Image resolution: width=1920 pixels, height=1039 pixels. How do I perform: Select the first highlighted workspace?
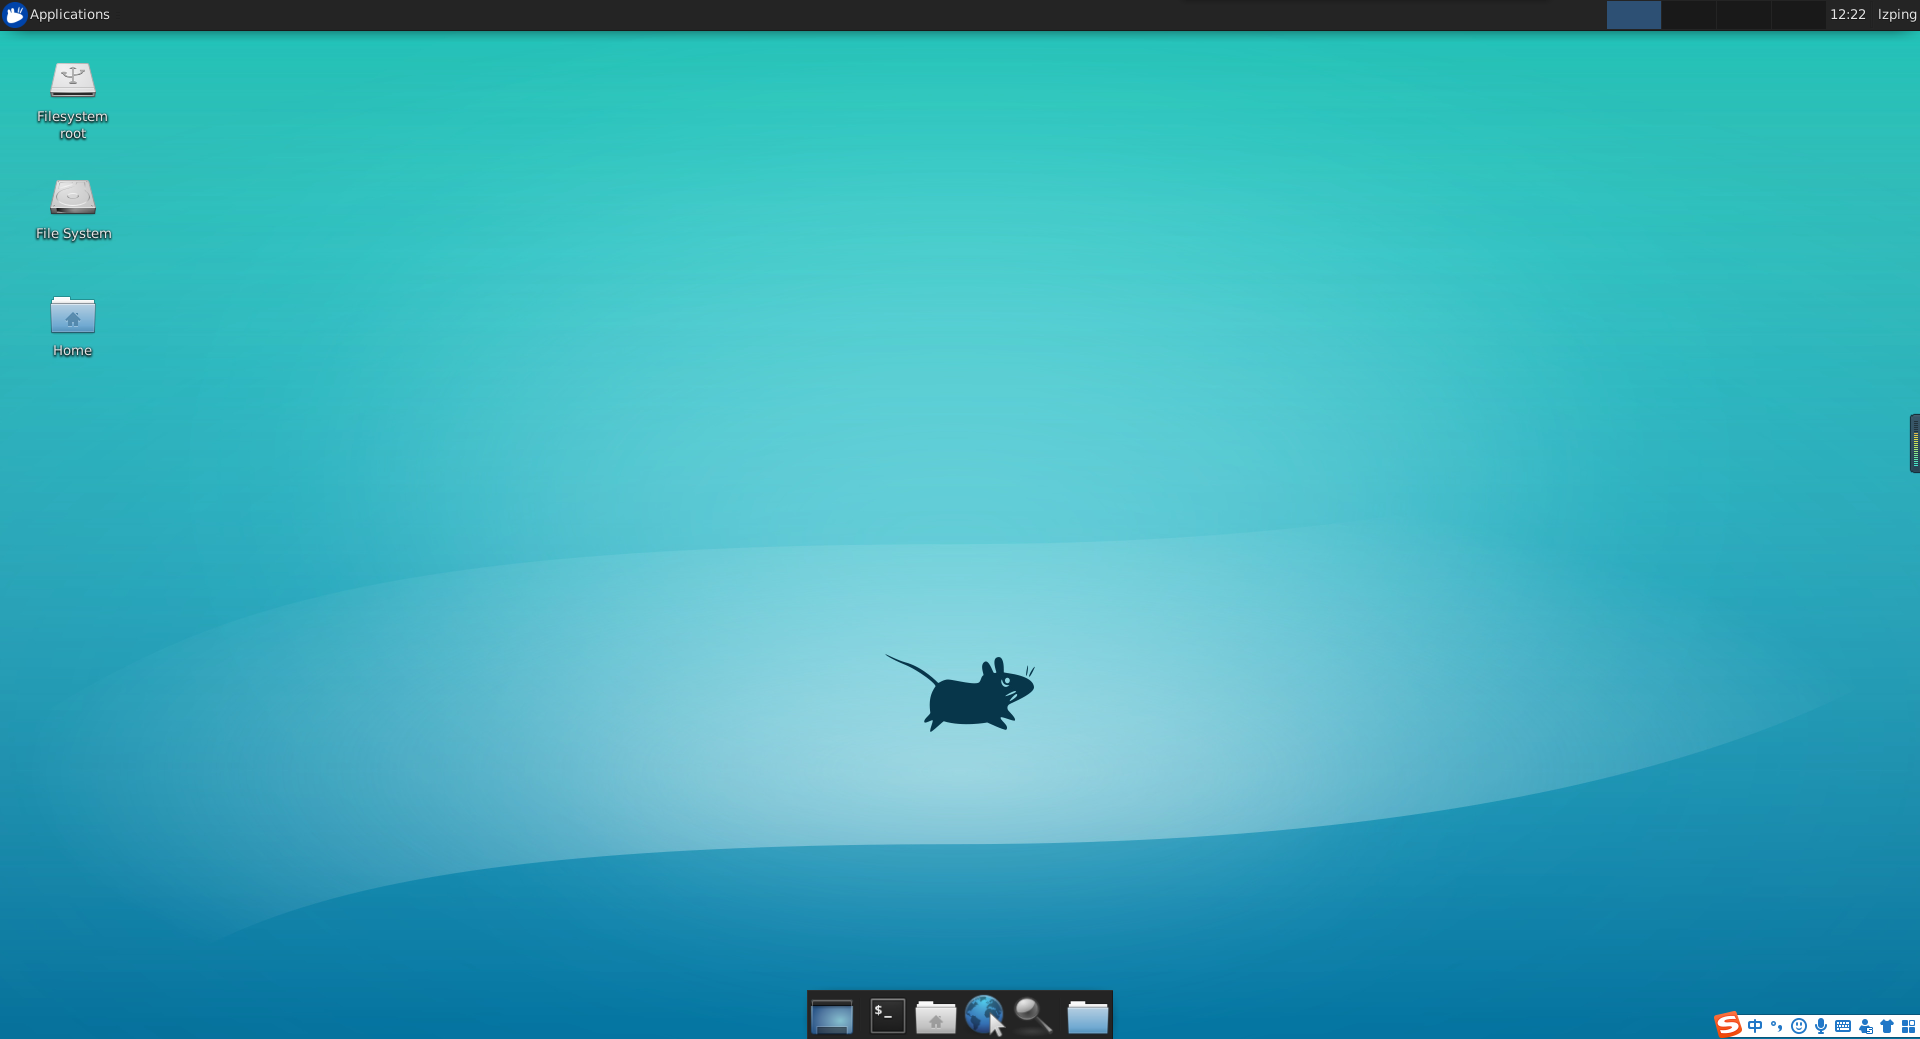1633,15
